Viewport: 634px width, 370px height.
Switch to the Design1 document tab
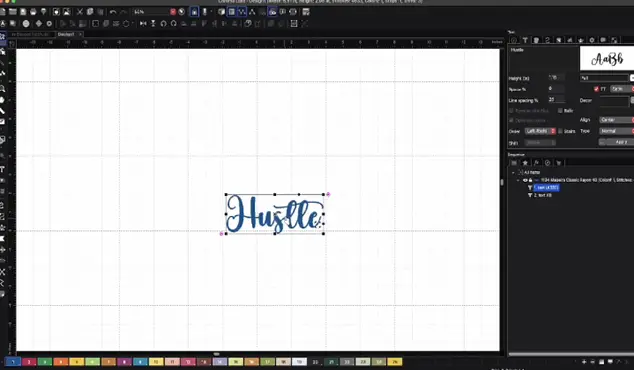click(x=66, y=34)
